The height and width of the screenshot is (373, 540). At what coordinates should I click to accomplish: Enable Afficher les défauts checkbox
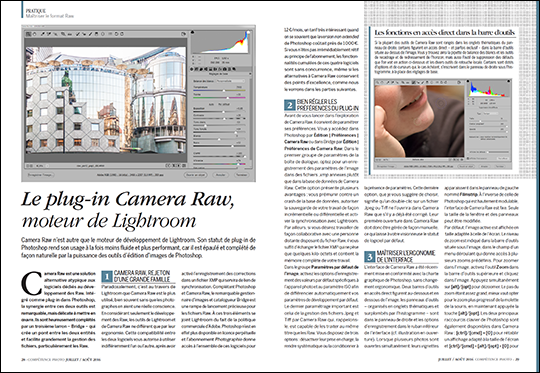coord(468,152)
